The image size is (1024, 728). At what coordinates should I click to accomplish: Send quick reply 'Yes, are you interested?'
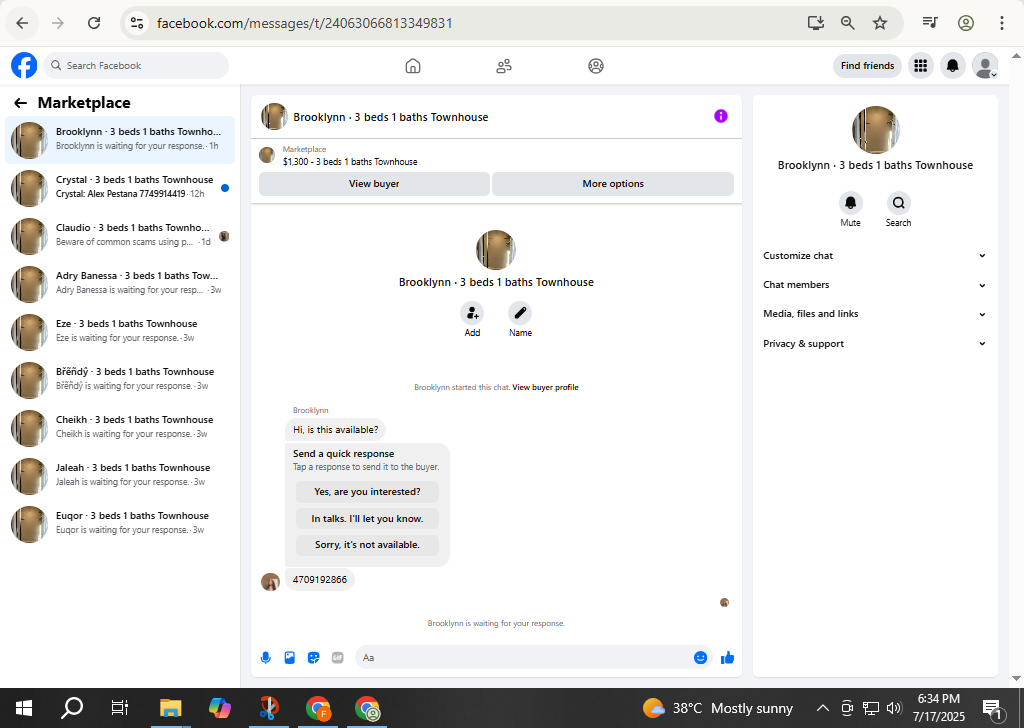(x=367, y=492)
